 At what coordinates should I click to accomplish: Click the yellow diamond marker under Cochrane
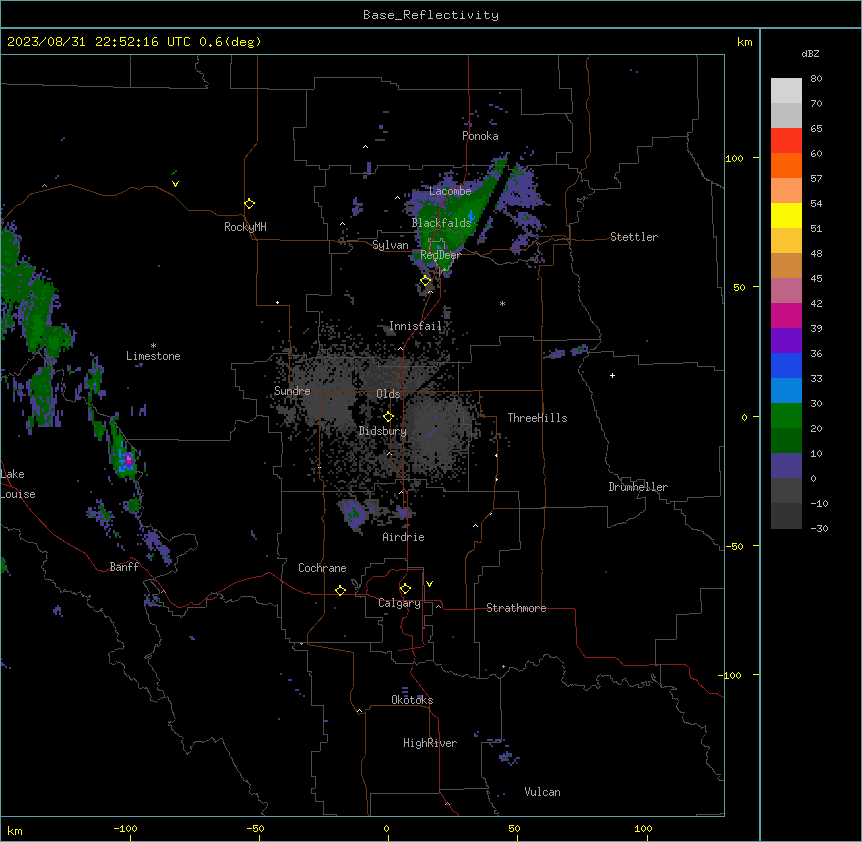pyautogui.click(x=340, y=590)
